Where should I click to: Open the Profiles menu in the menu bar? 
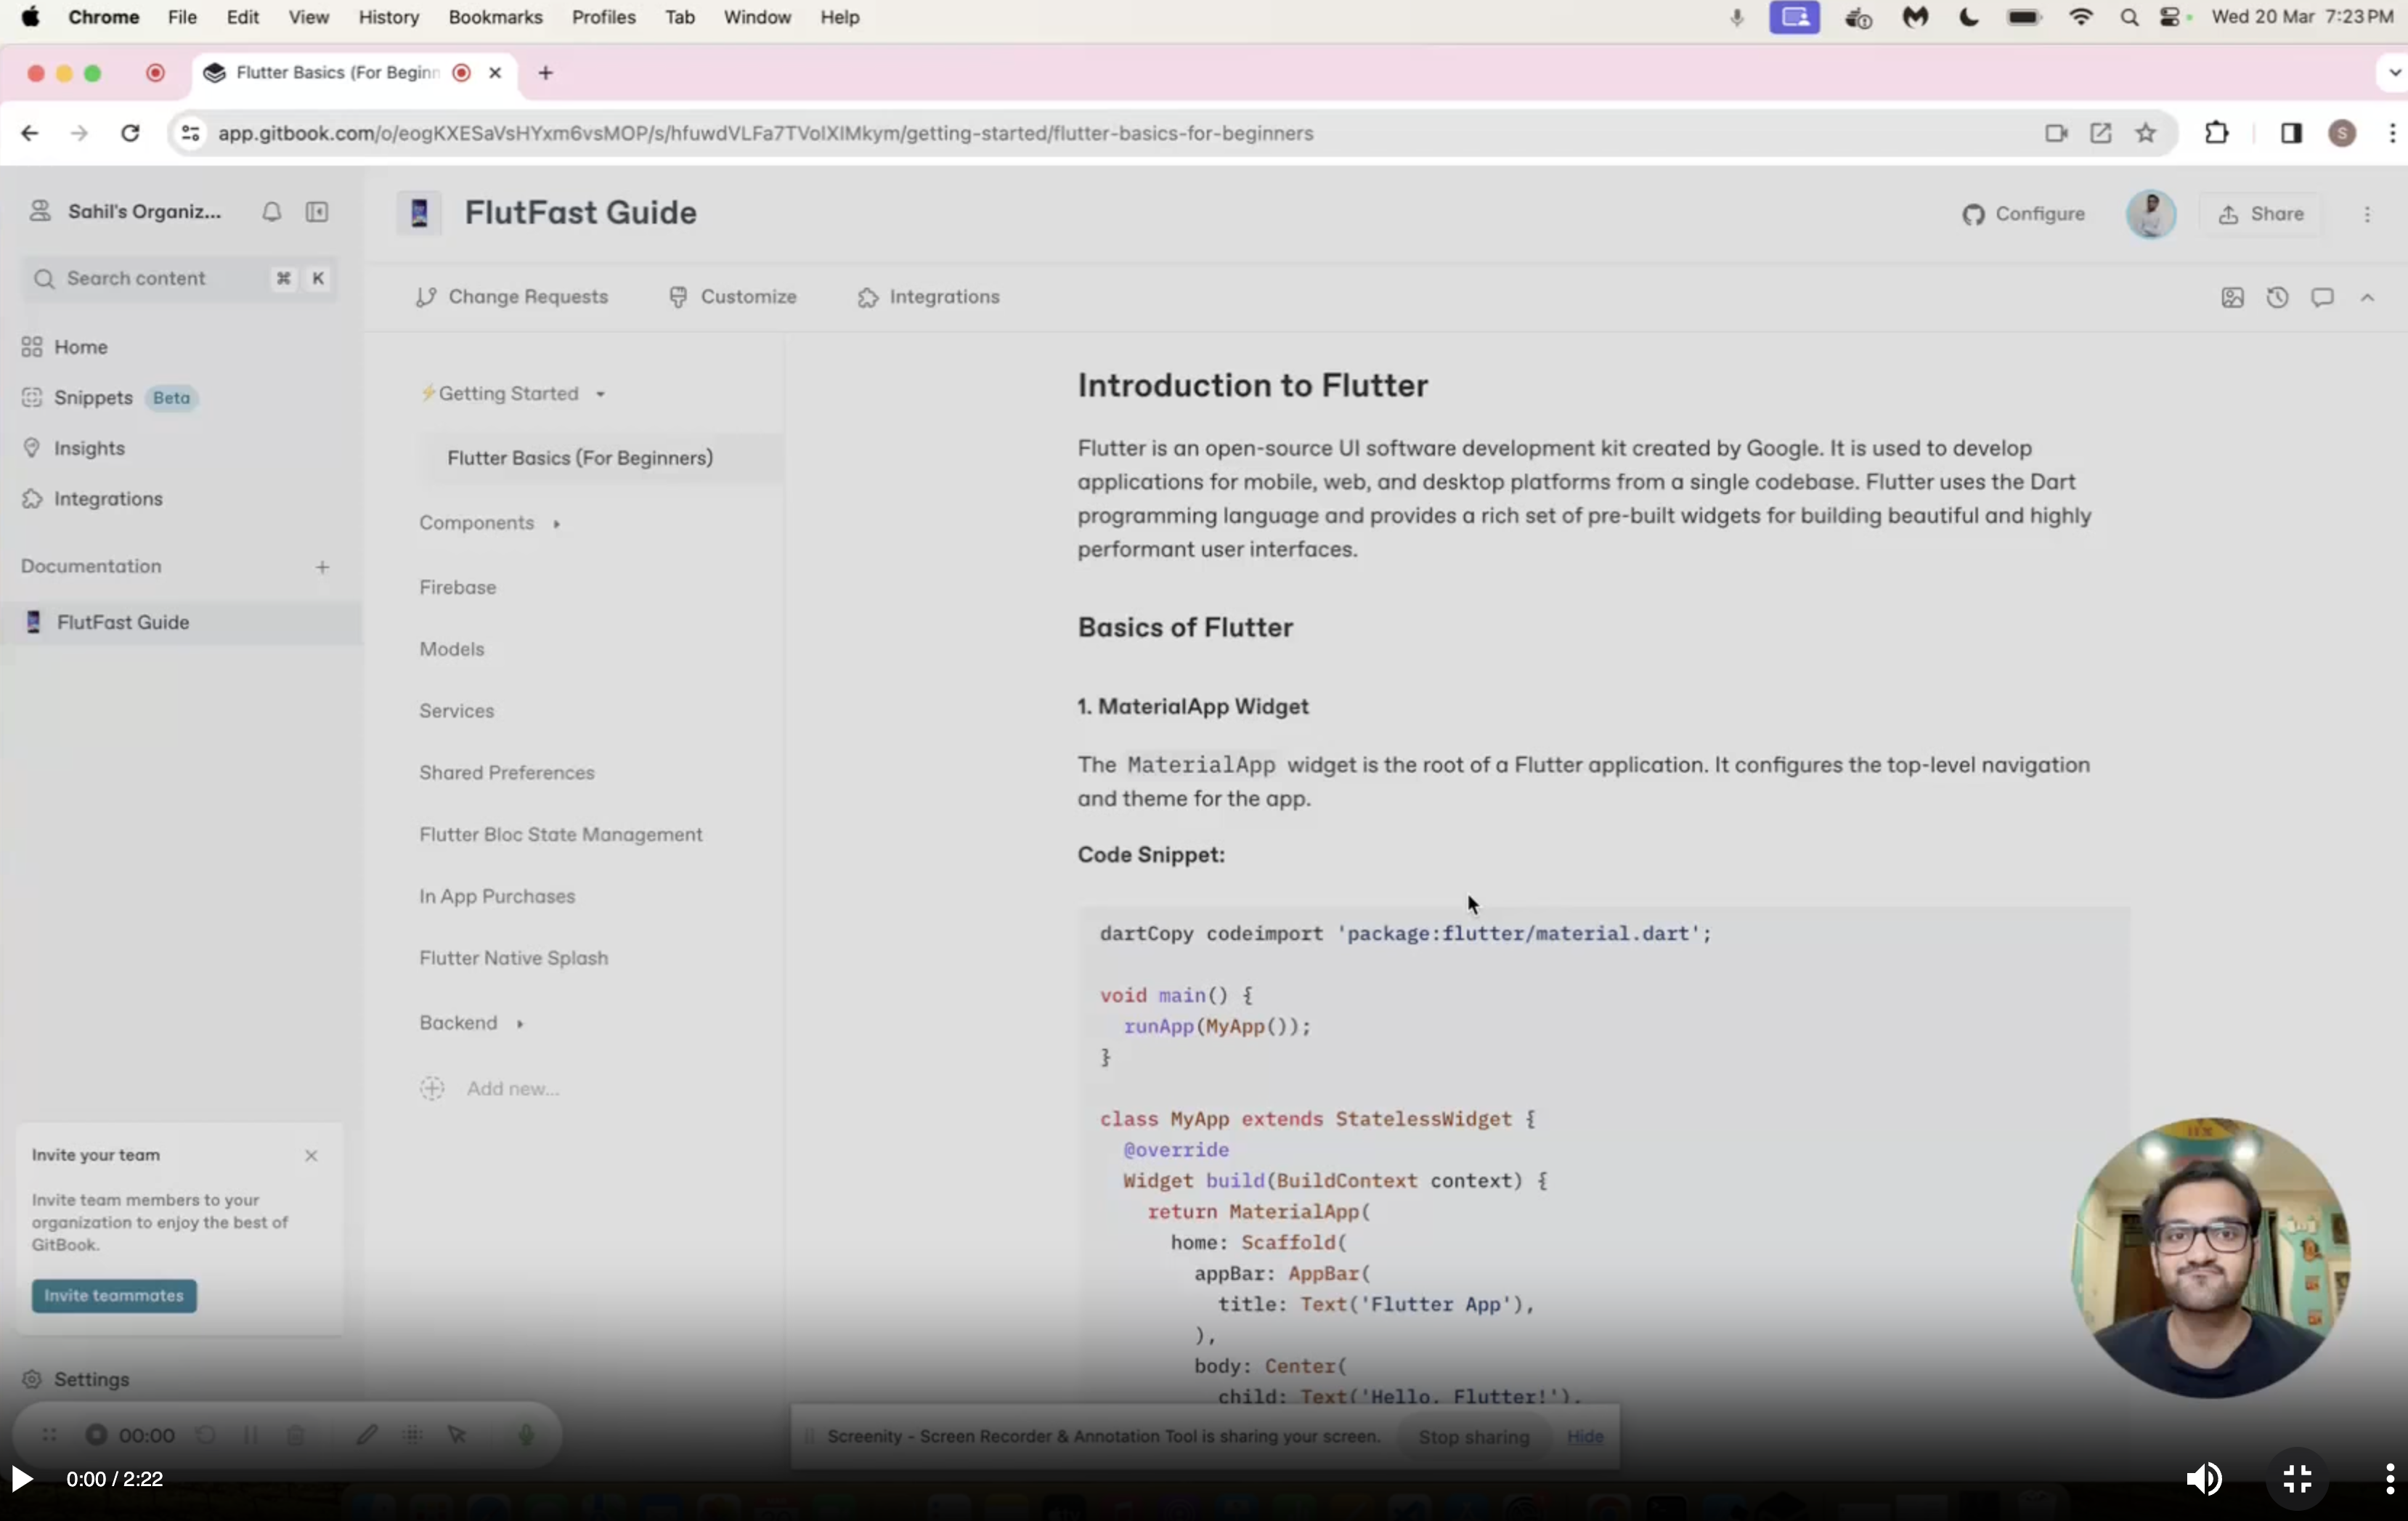[604, 17]
